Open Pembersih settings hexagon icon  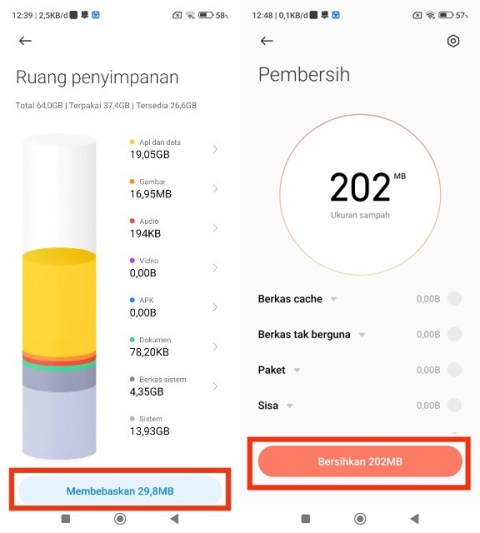453,41
